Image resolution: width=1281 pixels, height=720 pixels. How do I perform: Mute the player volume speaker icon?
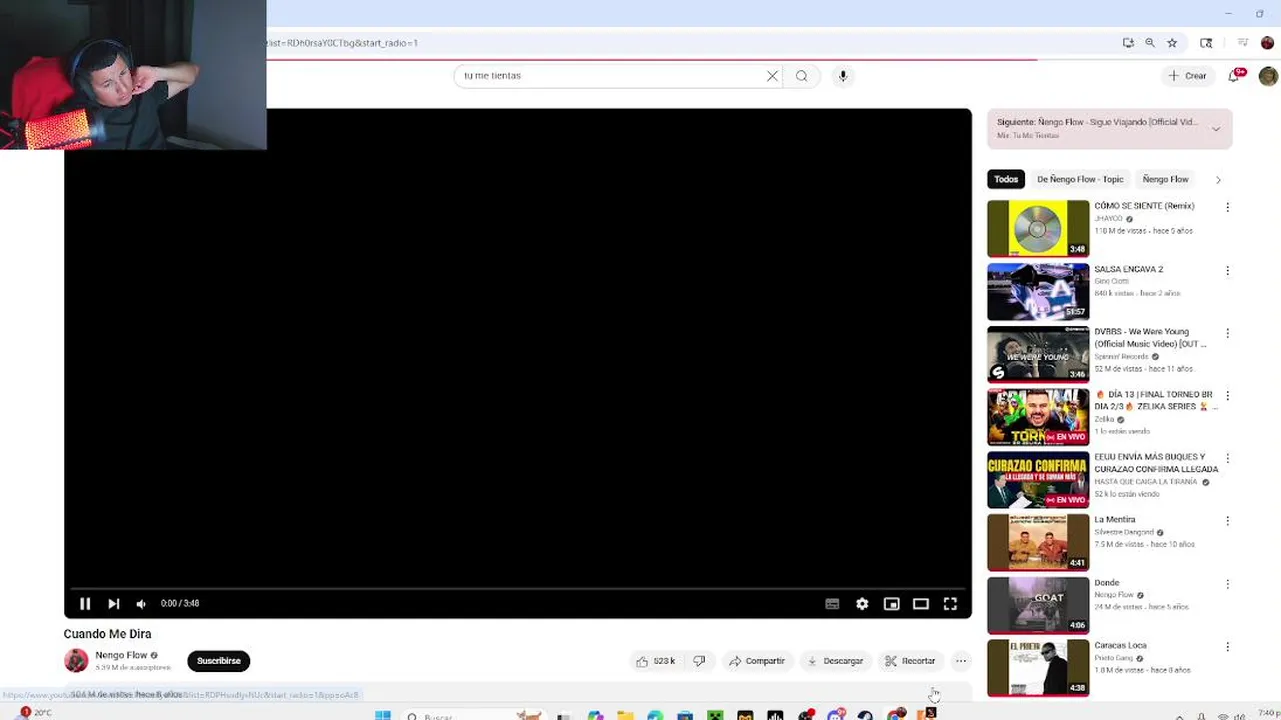tap(141, 604)
